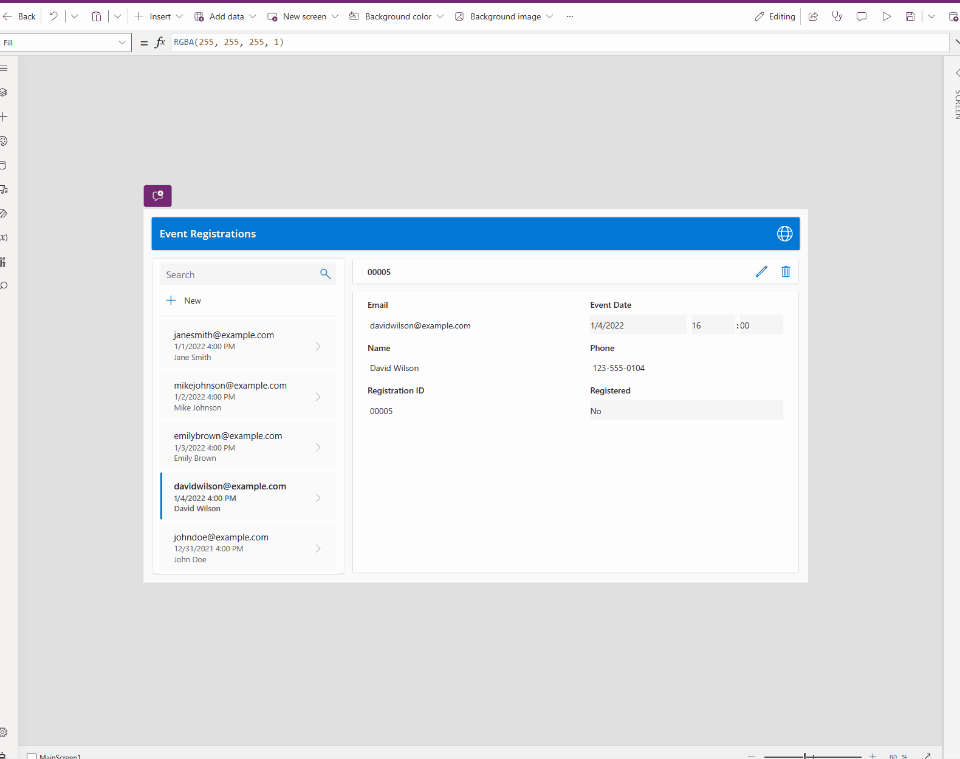This screenshot has width=960, height=759.
Task: Run the App checker tool
Action: [x=837, y=16]
